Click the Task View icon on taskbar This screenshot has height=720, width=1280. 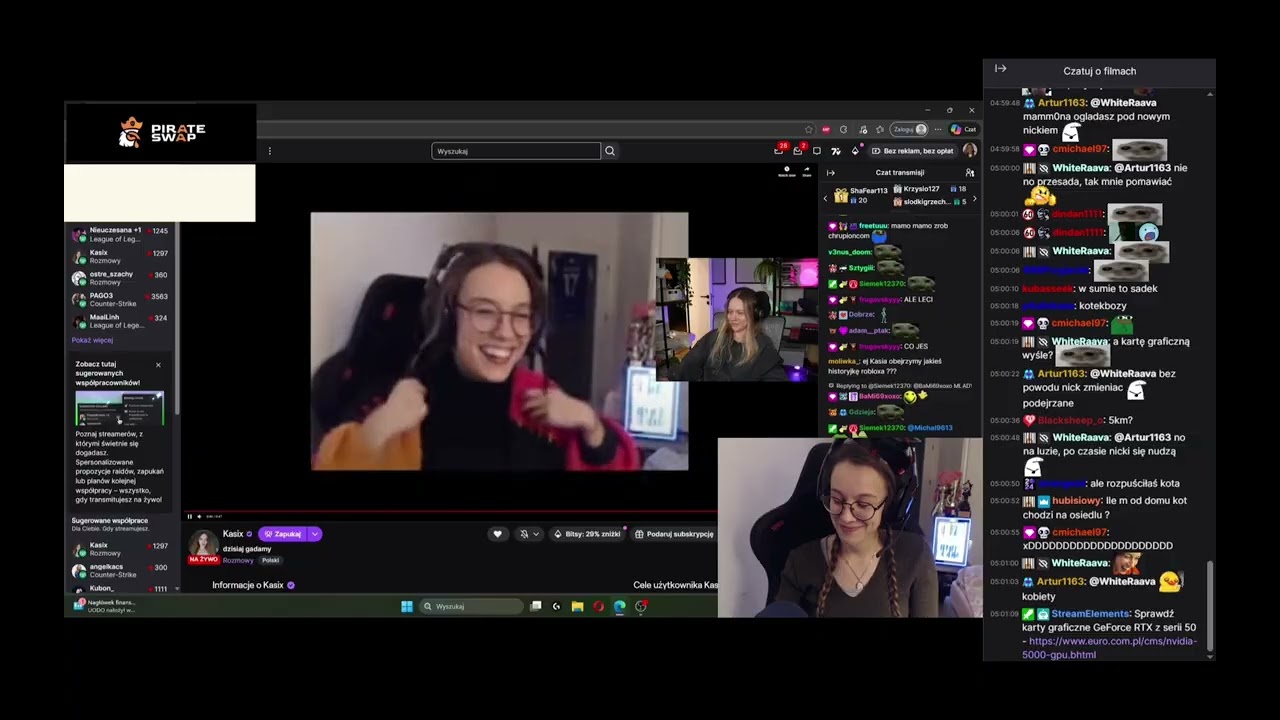536,606
